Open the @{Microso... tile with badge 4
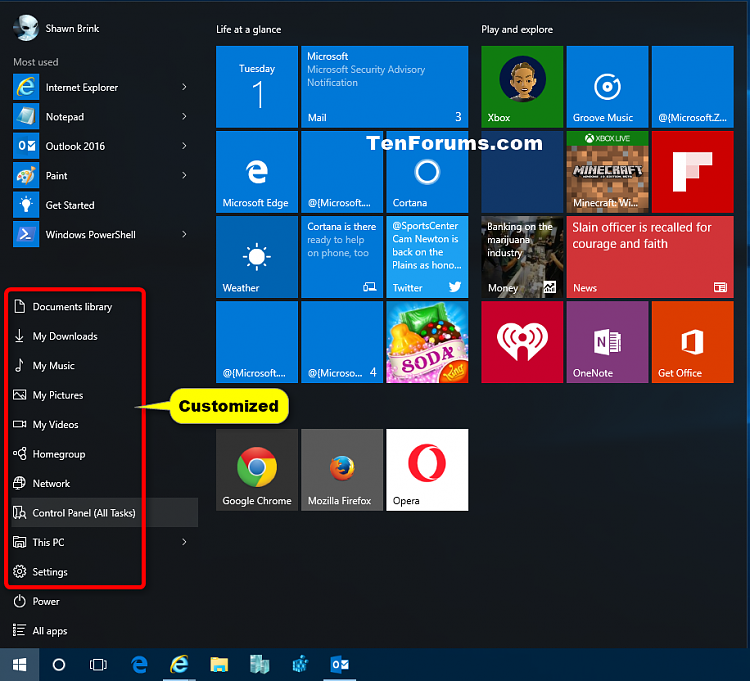 coord(342,342)
